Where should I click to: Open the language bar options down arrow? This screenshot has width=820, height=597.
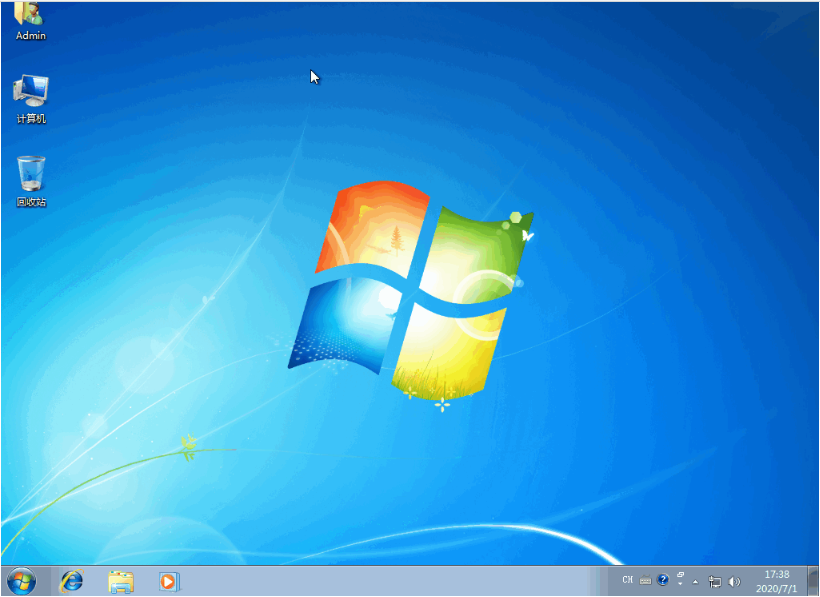pos(680,584)
